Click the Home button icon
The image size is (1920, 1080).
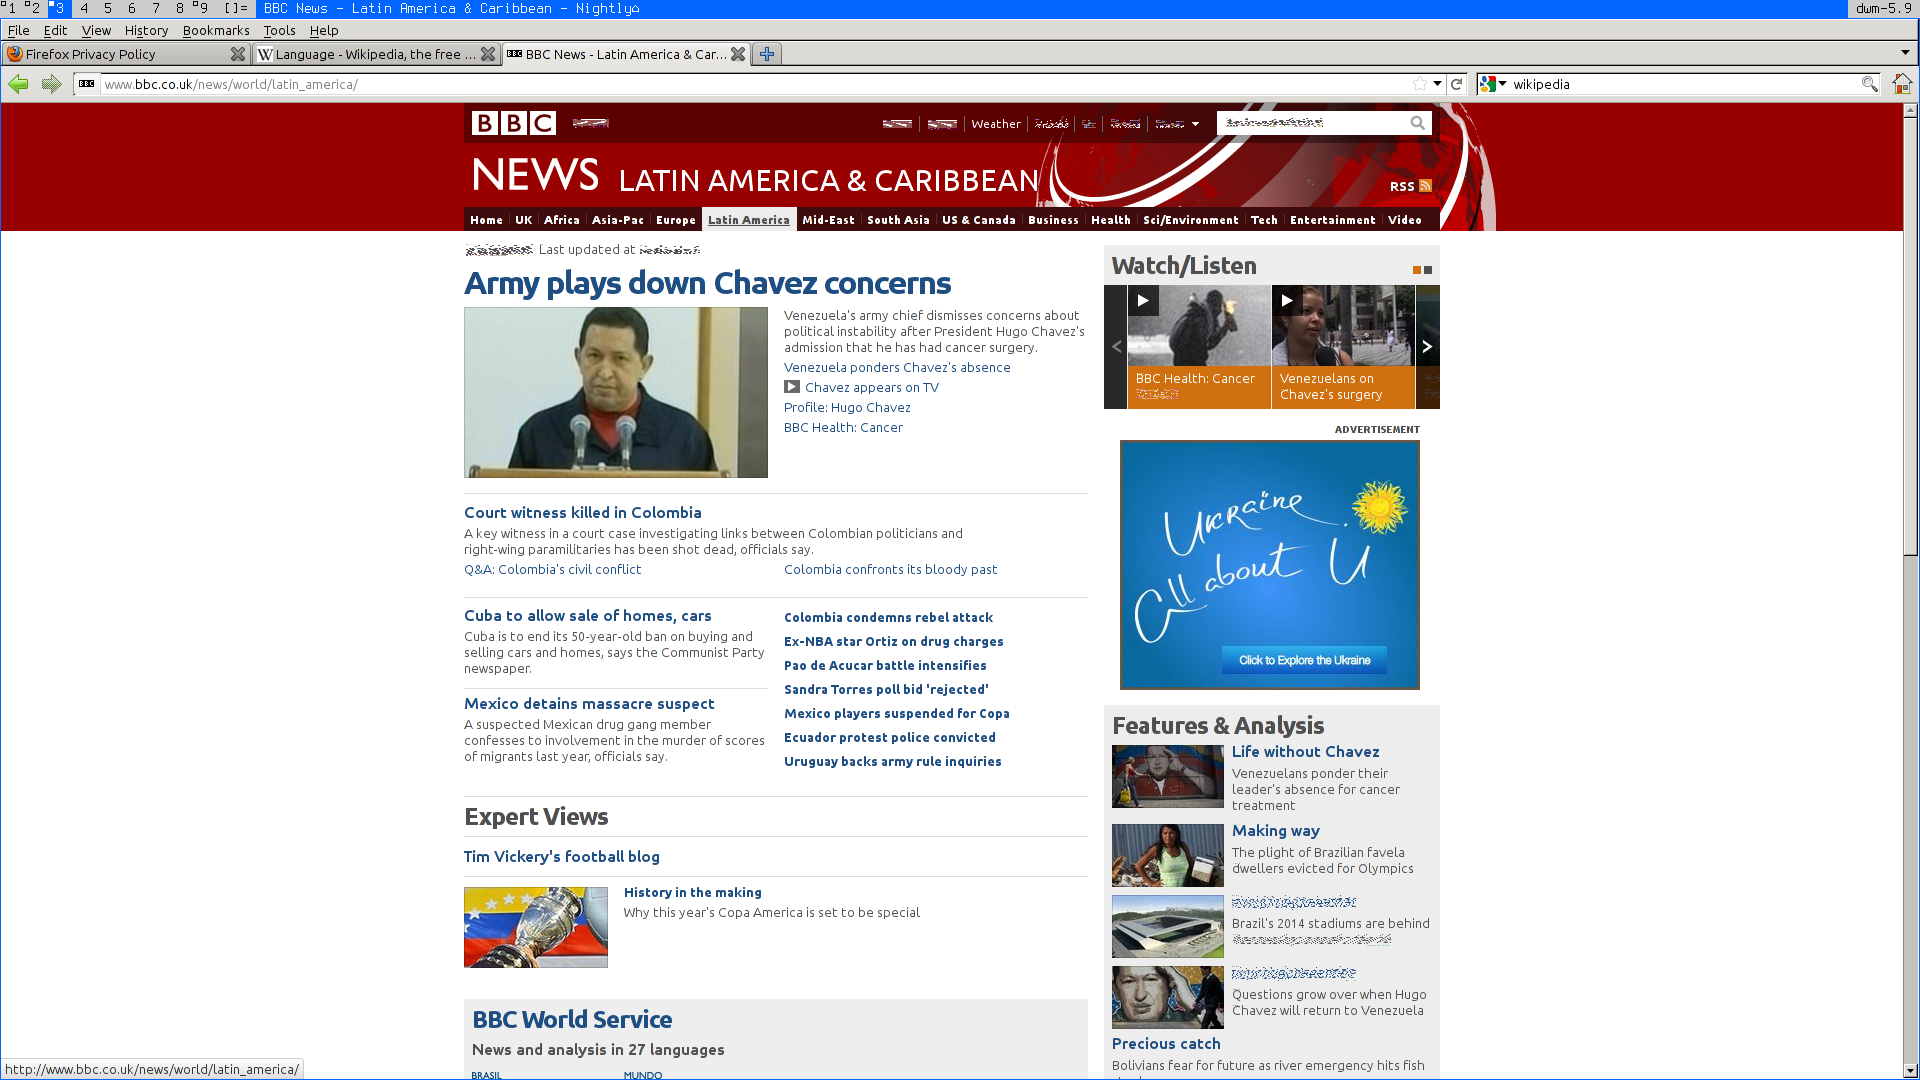click(1902, 84)
